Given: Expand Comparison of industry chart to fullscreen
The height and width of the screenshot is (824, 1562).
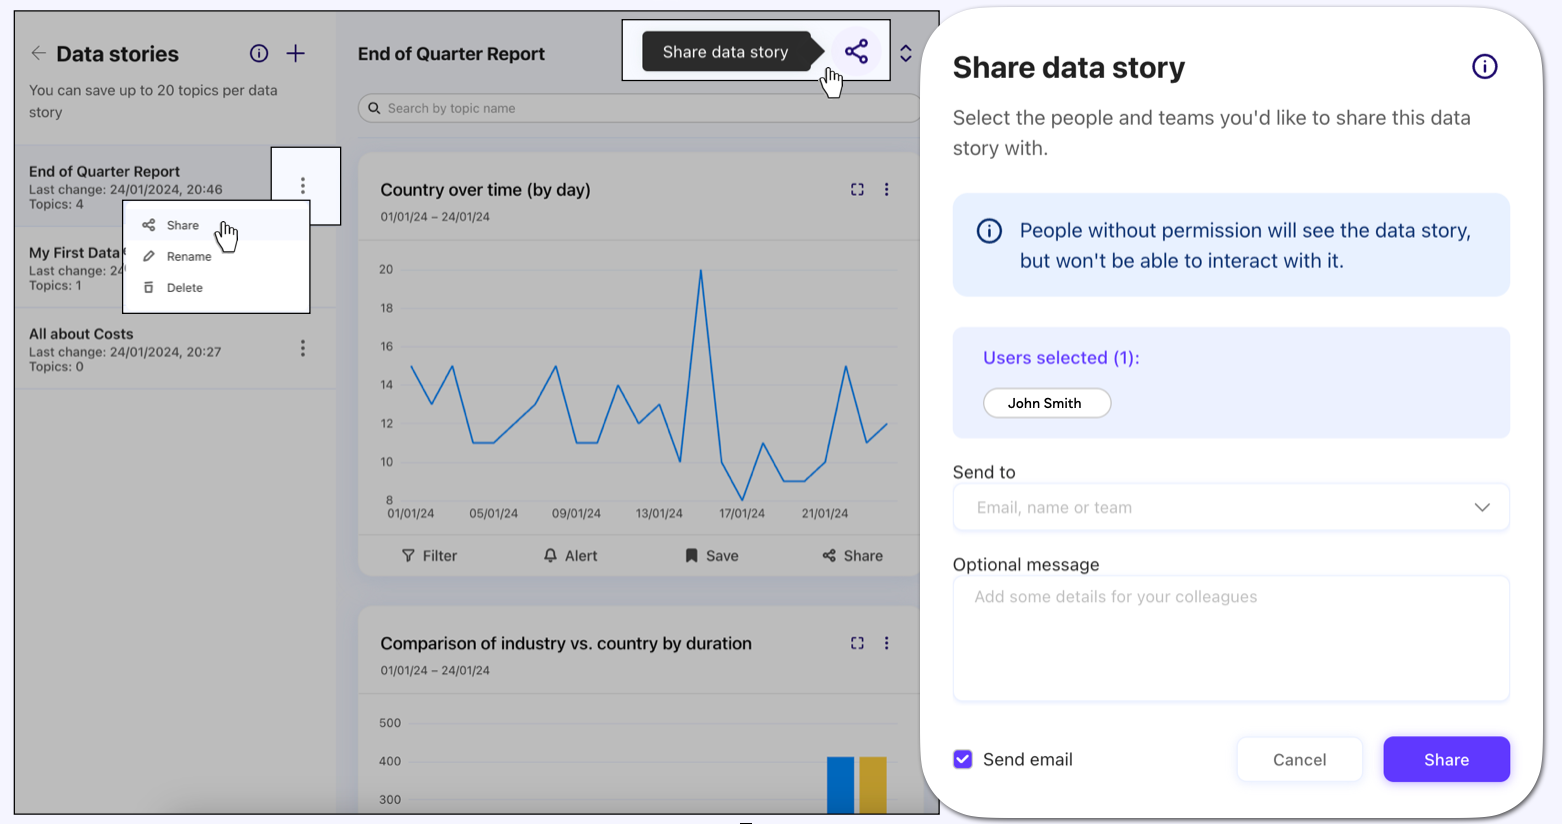Looking at the screenshot, I should point(857,643).
